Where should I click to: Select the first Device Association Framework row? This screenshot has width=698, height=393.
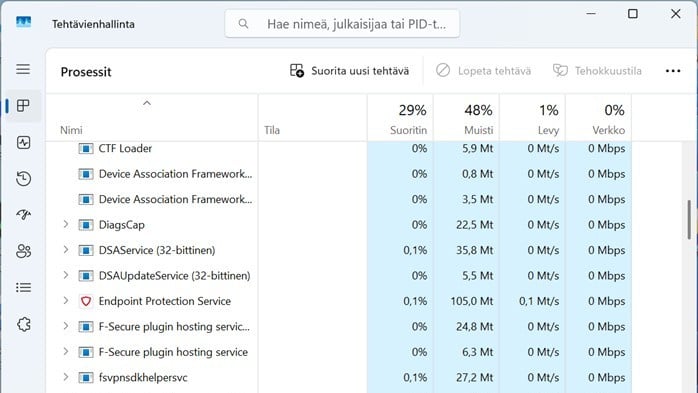[338, 174]
